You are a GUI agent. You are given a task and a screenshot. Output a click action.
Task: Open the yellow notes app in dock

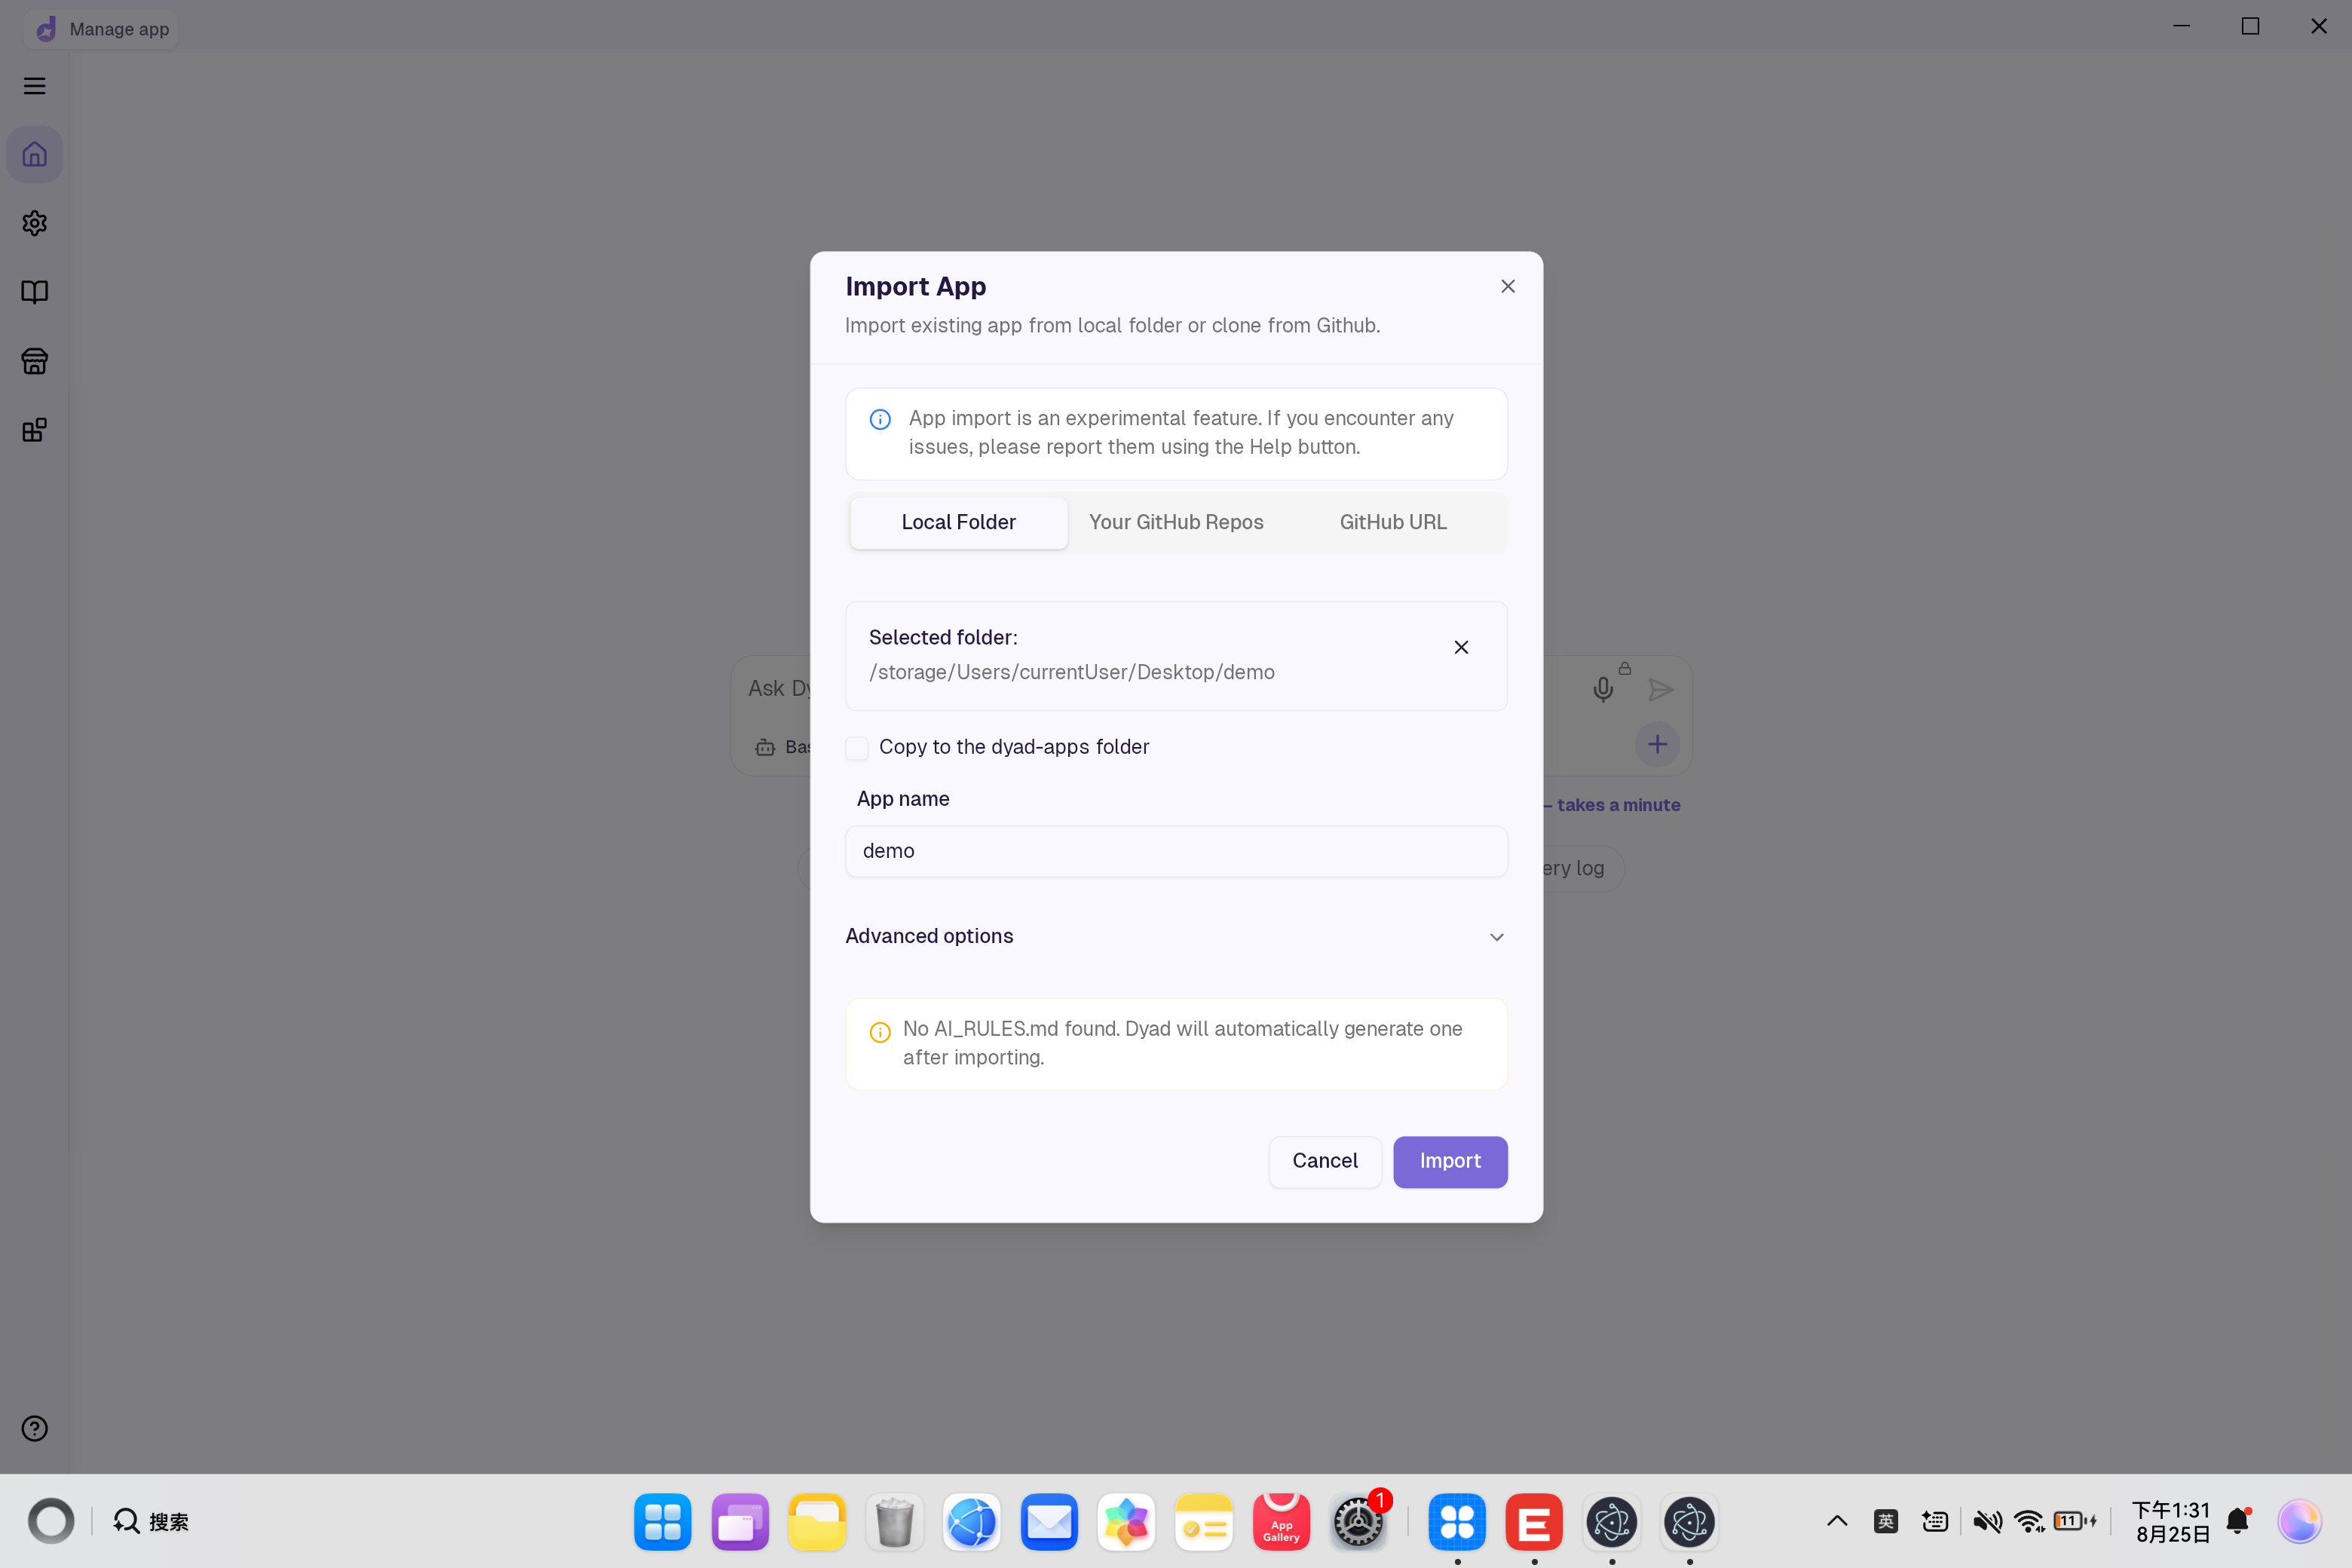[1204, 1522]
